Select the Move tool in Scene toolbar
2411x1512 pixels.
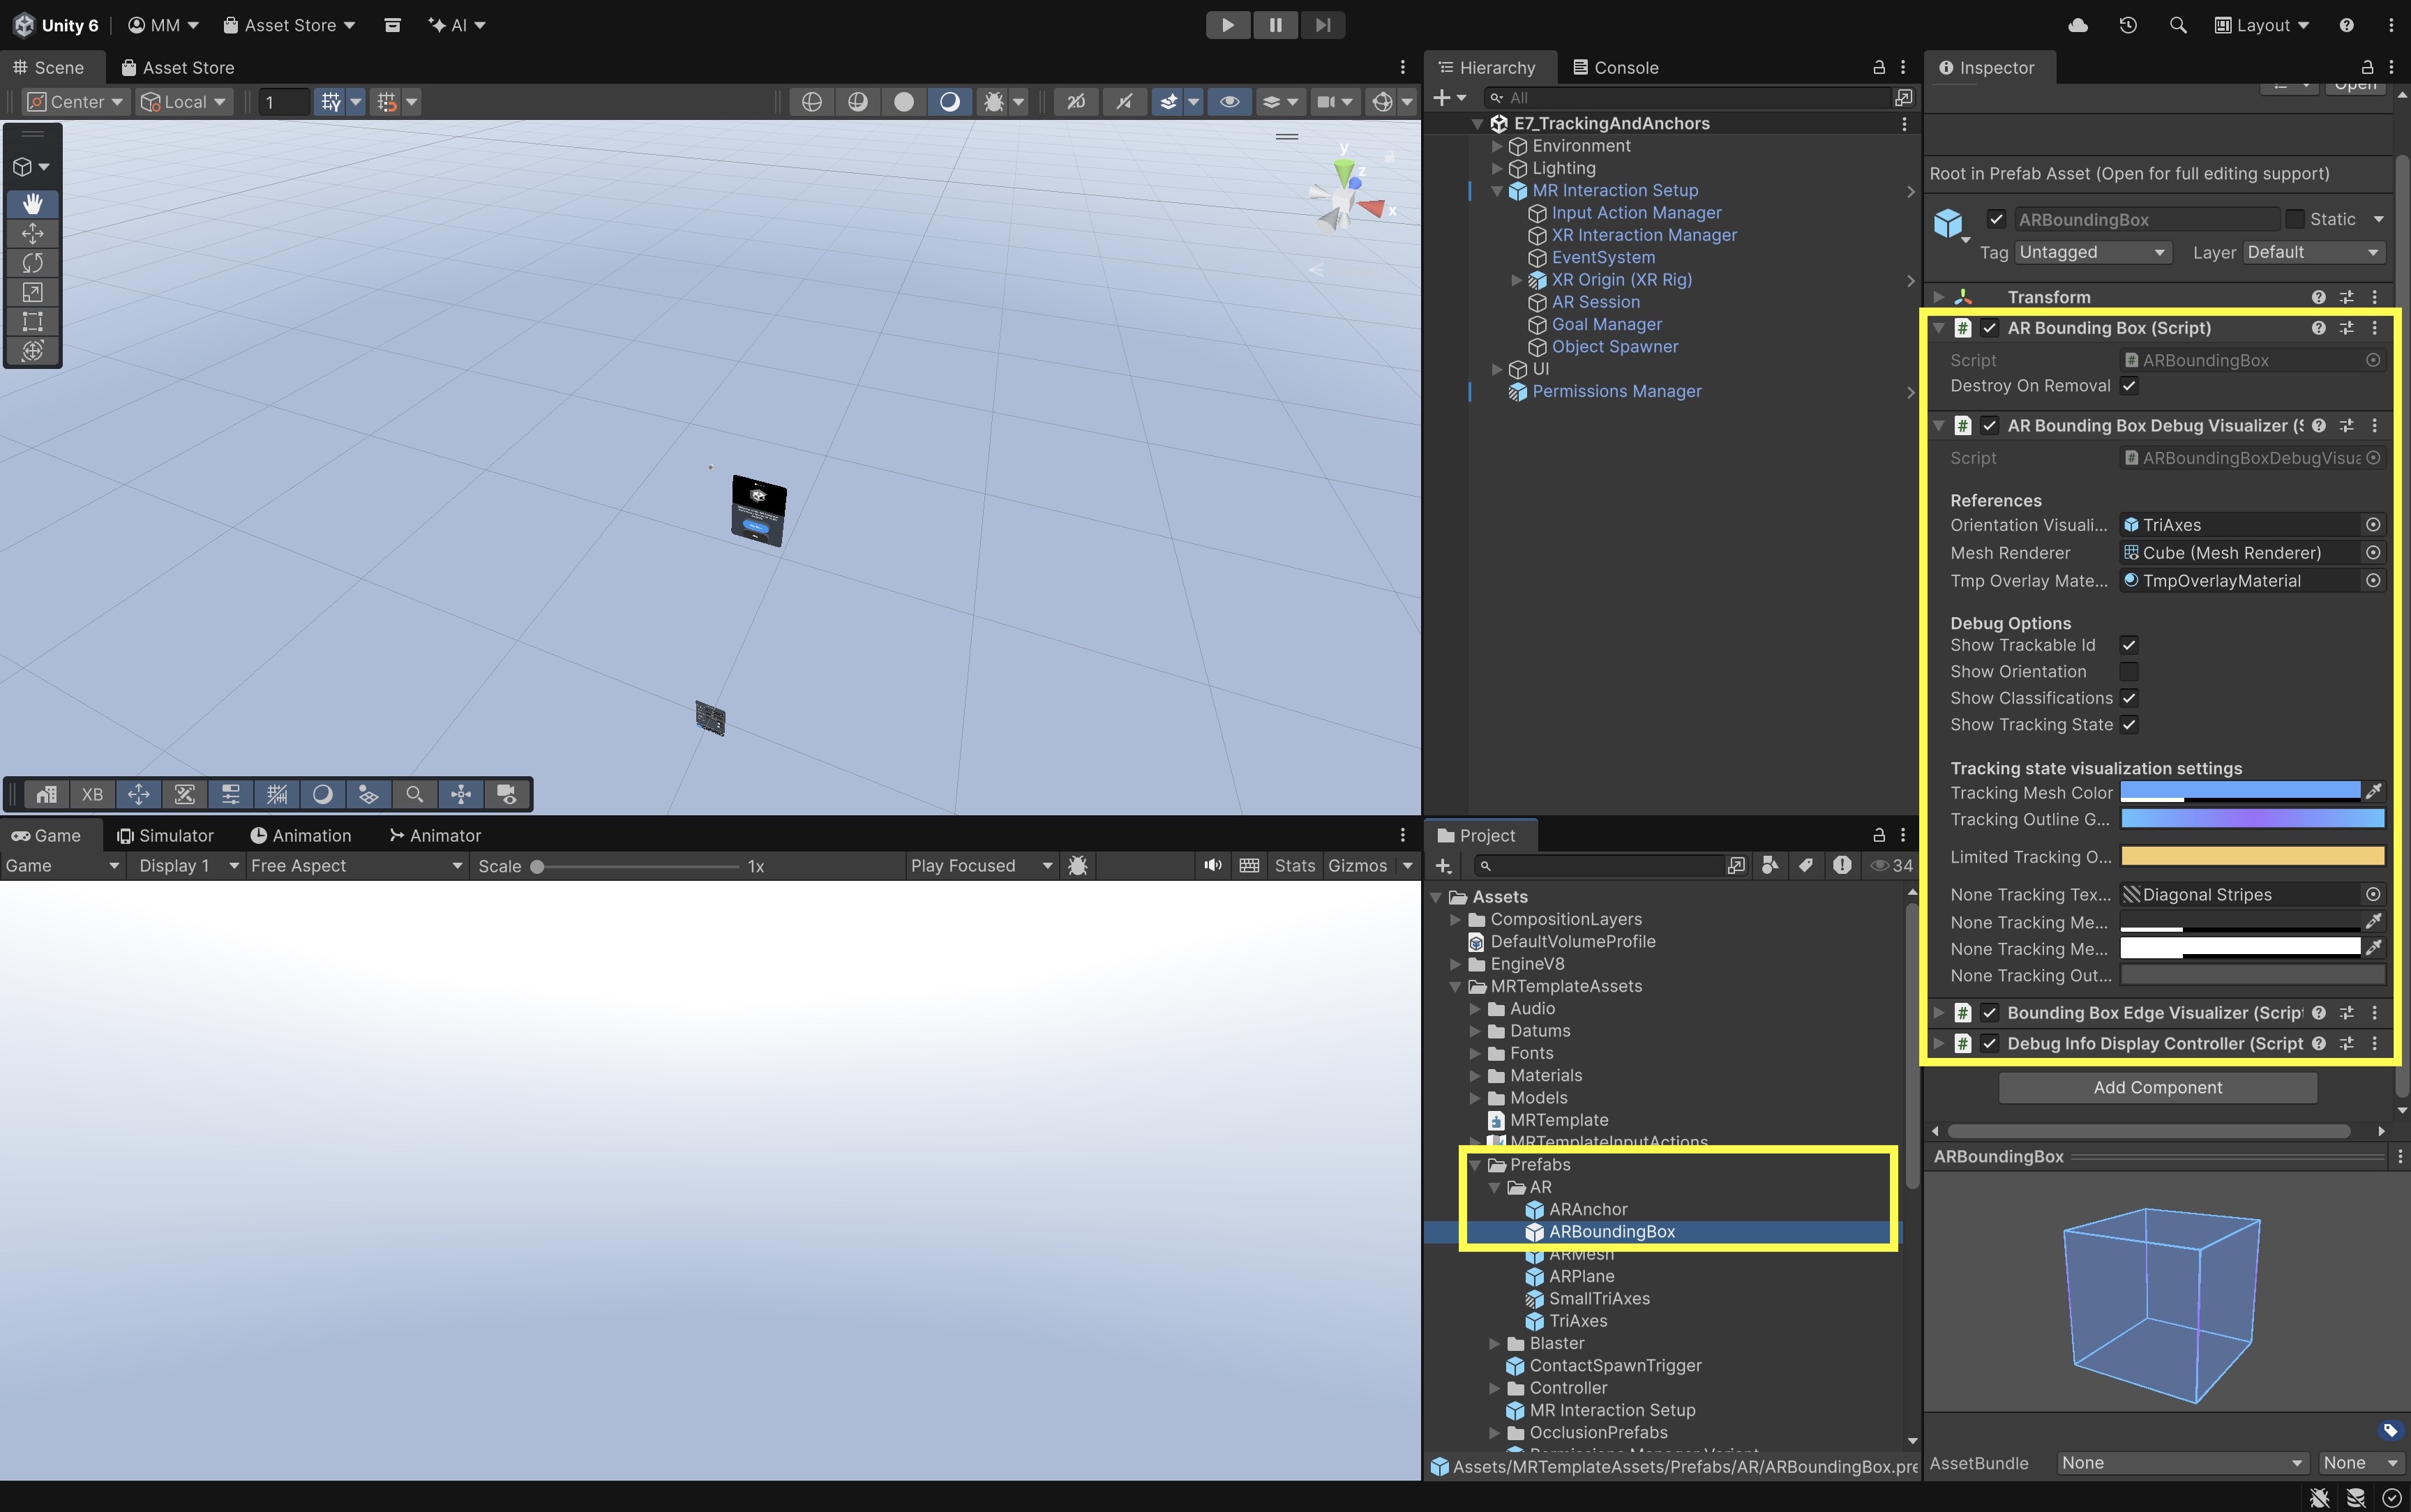[32, 234]
